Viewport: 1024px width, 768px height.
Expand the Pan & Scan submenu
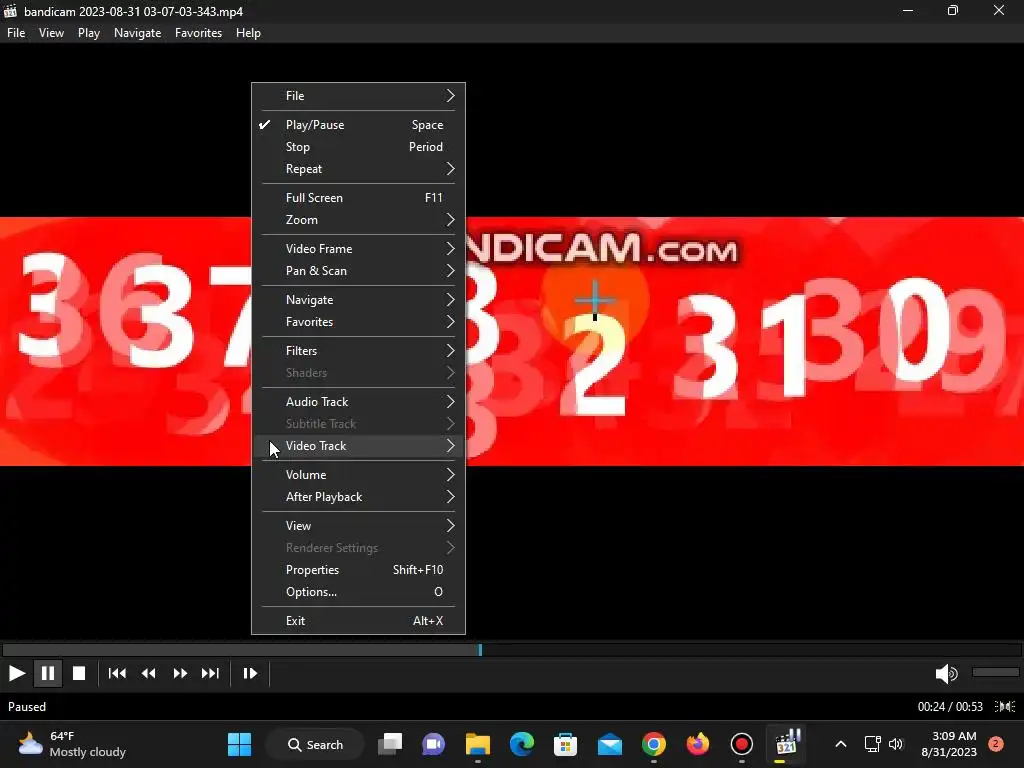[x=359, y=271]
